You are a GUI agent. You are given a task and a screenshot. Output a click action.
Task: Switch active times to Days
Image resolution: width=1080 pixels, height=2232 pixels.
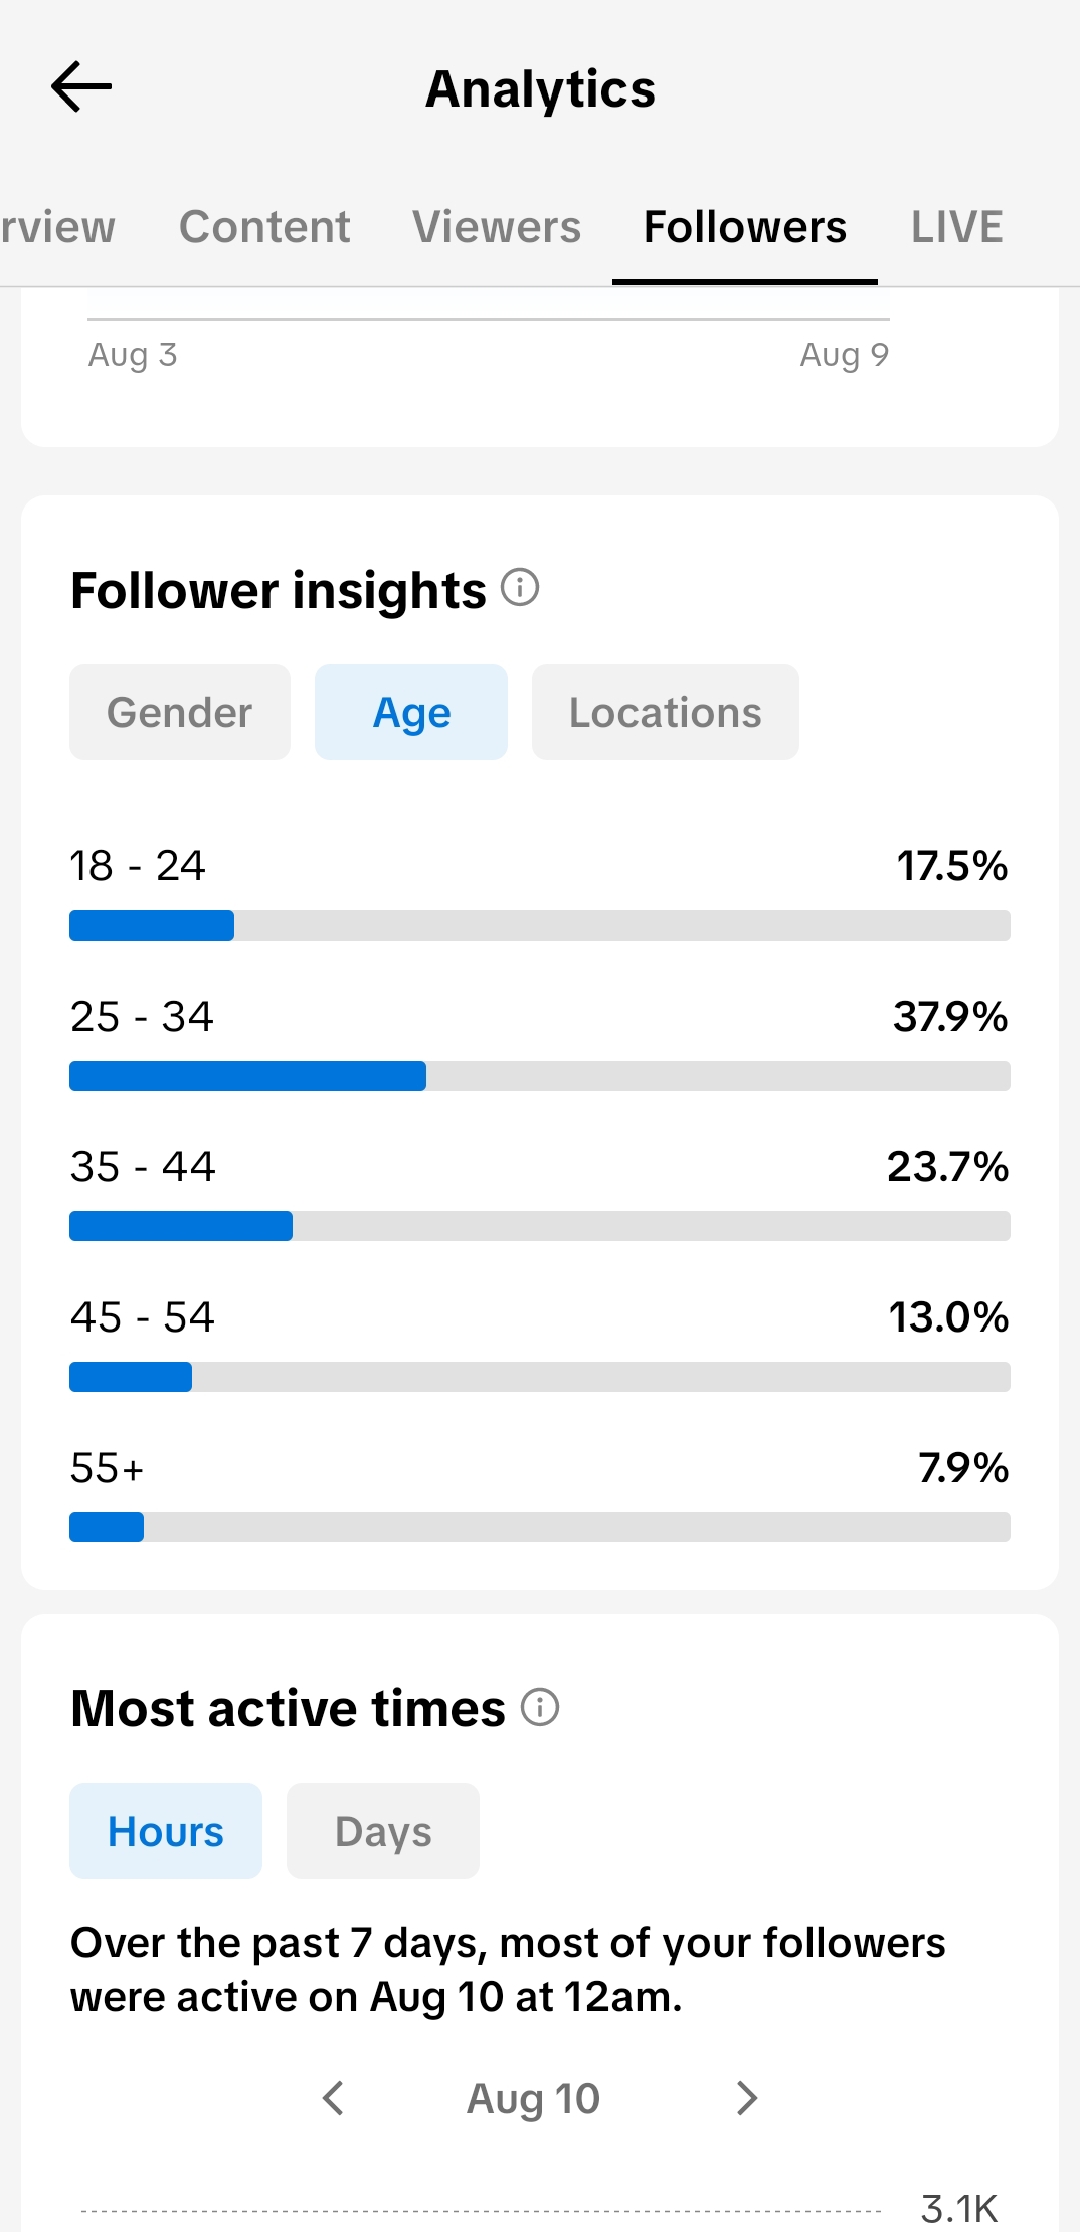[383, 1831]
